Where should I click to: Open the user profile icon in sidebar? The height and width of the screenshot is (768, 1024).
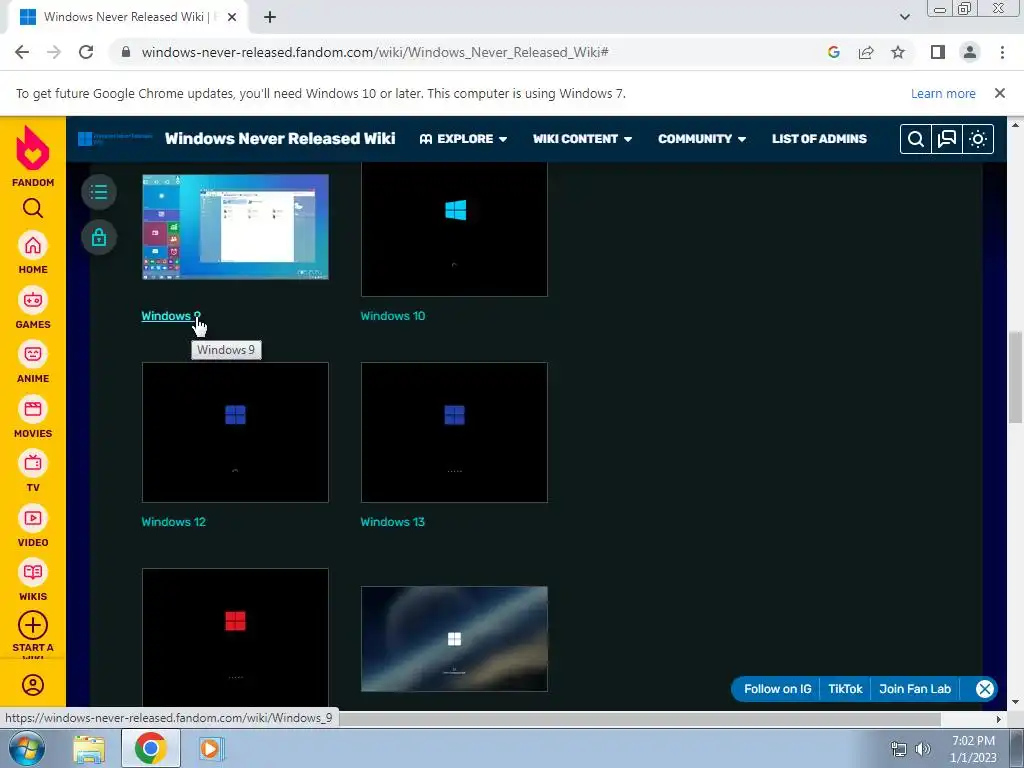click(x=33, y=684)
